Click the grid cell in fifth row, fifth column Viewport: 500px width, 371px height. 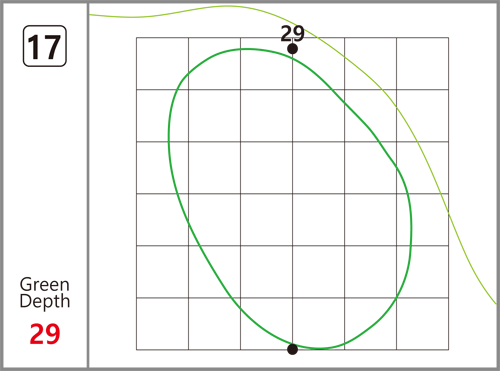(x=370, y=272)
